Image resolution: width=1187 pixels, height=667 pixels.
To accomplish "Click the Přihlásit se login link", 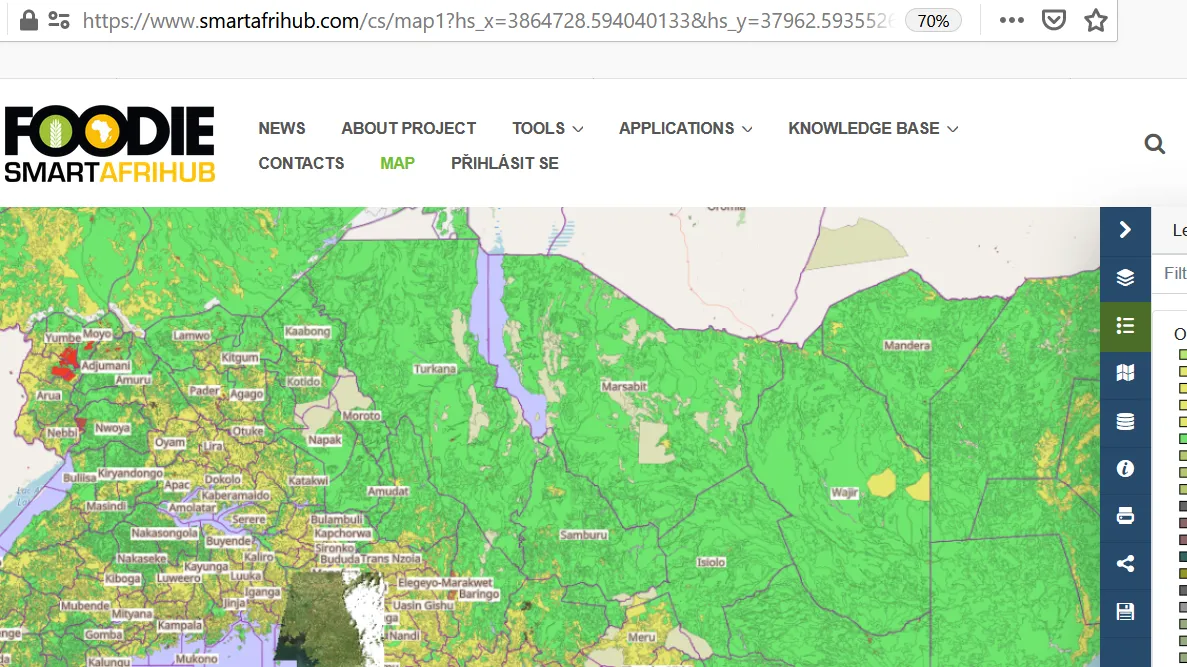I will [x=505, y=164].
